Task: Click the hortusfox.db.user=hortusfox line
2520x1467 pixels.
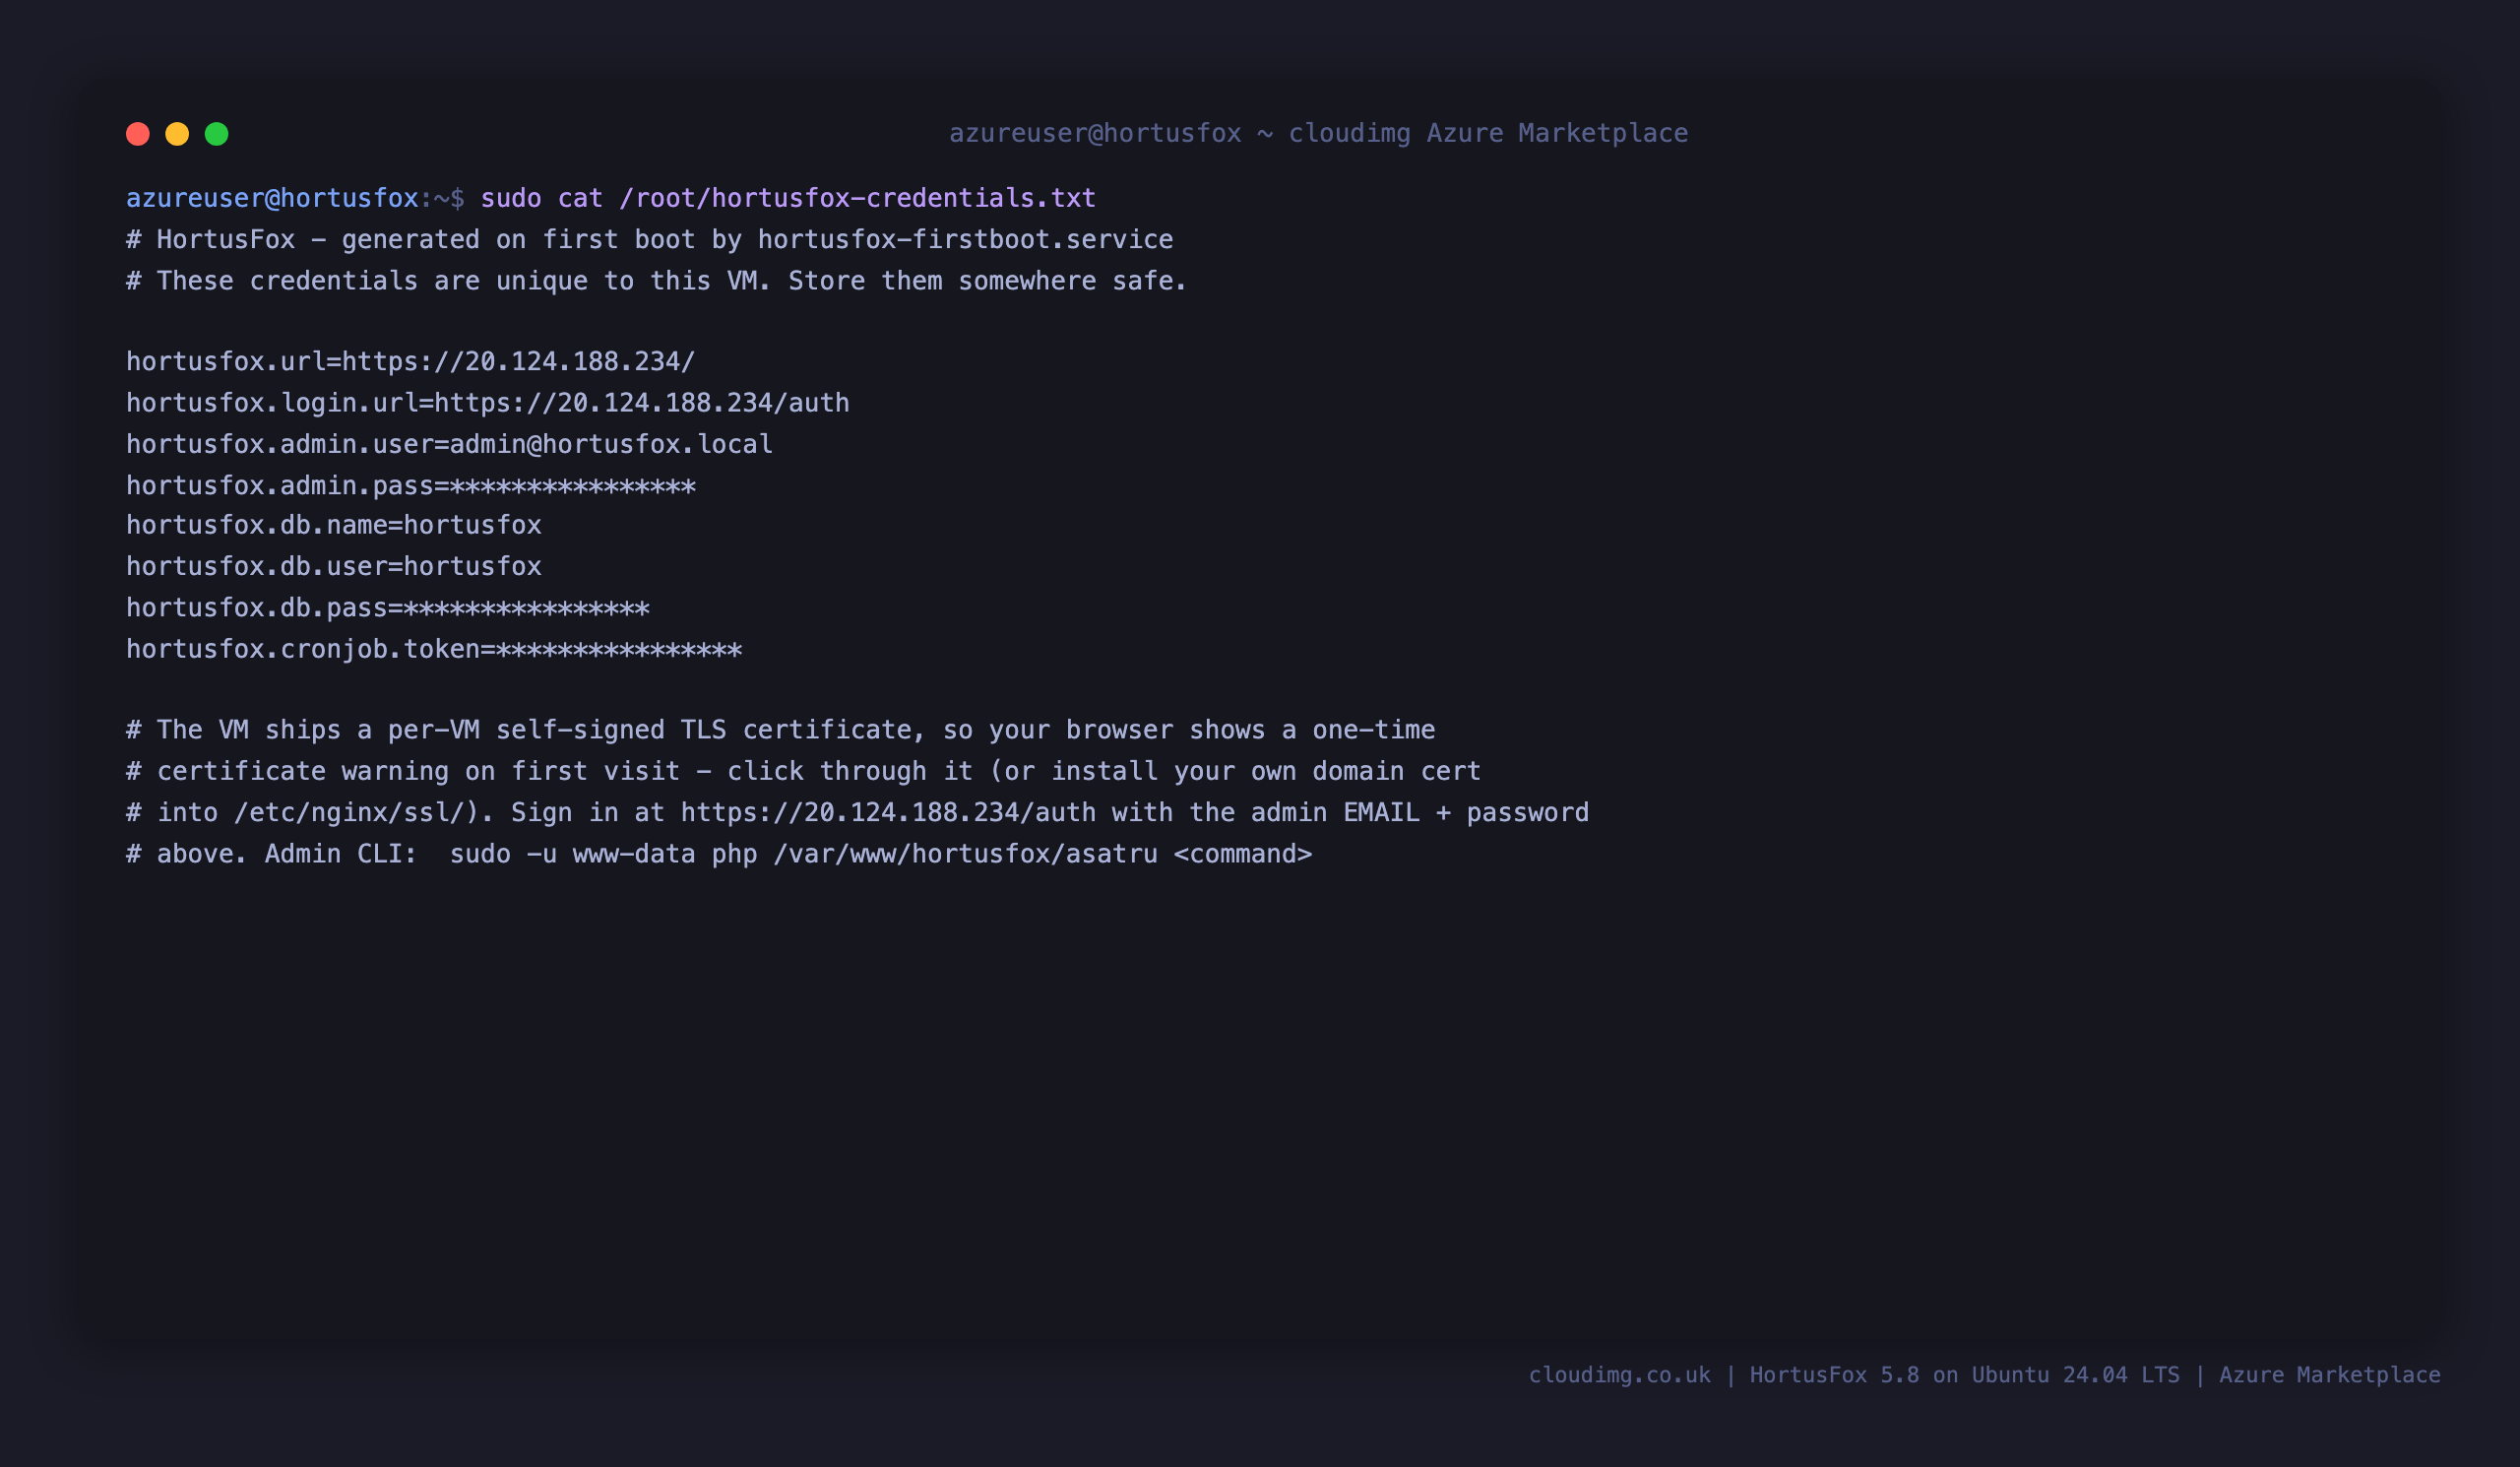Action: (334, 566)
